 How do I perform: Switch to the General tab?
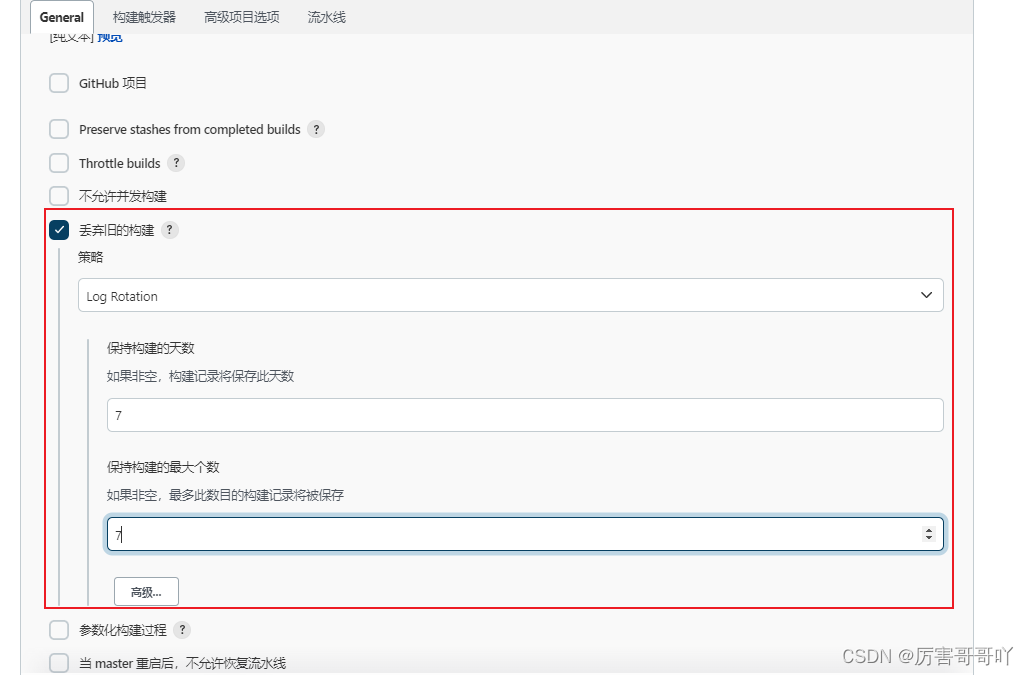click(62, 17)
